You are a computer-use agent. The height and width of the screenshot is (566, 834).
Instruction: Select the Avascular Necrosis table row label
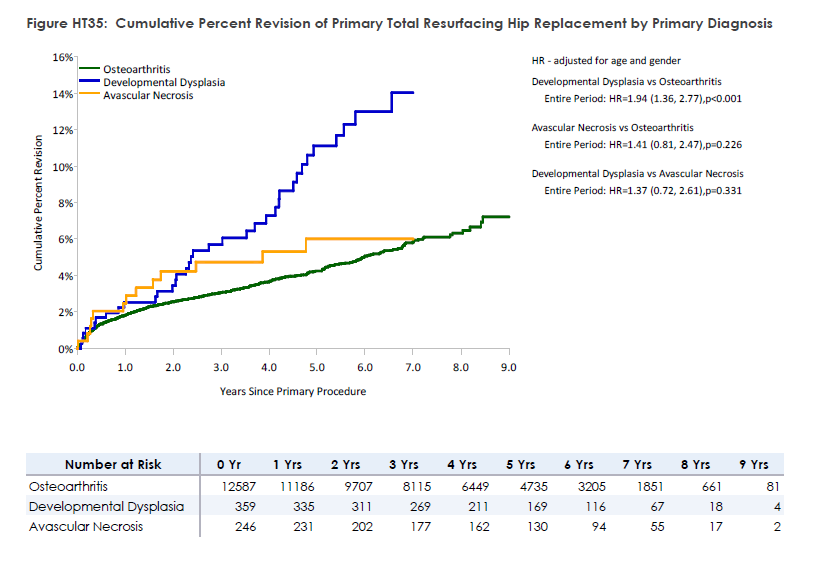tap(88, 527)
